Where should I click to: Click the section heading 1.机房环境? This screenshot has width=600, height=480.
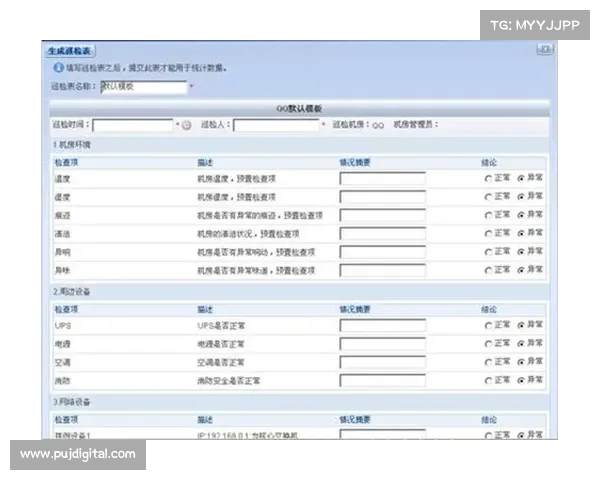point(72,145)
